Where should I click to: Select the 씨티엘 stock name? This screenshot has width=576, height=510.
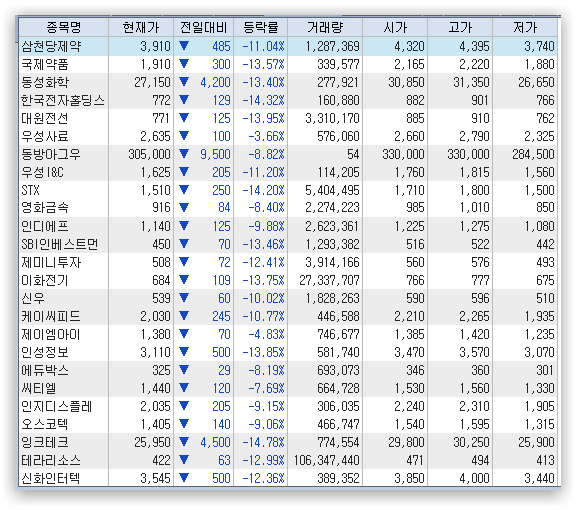pos(39,388)
